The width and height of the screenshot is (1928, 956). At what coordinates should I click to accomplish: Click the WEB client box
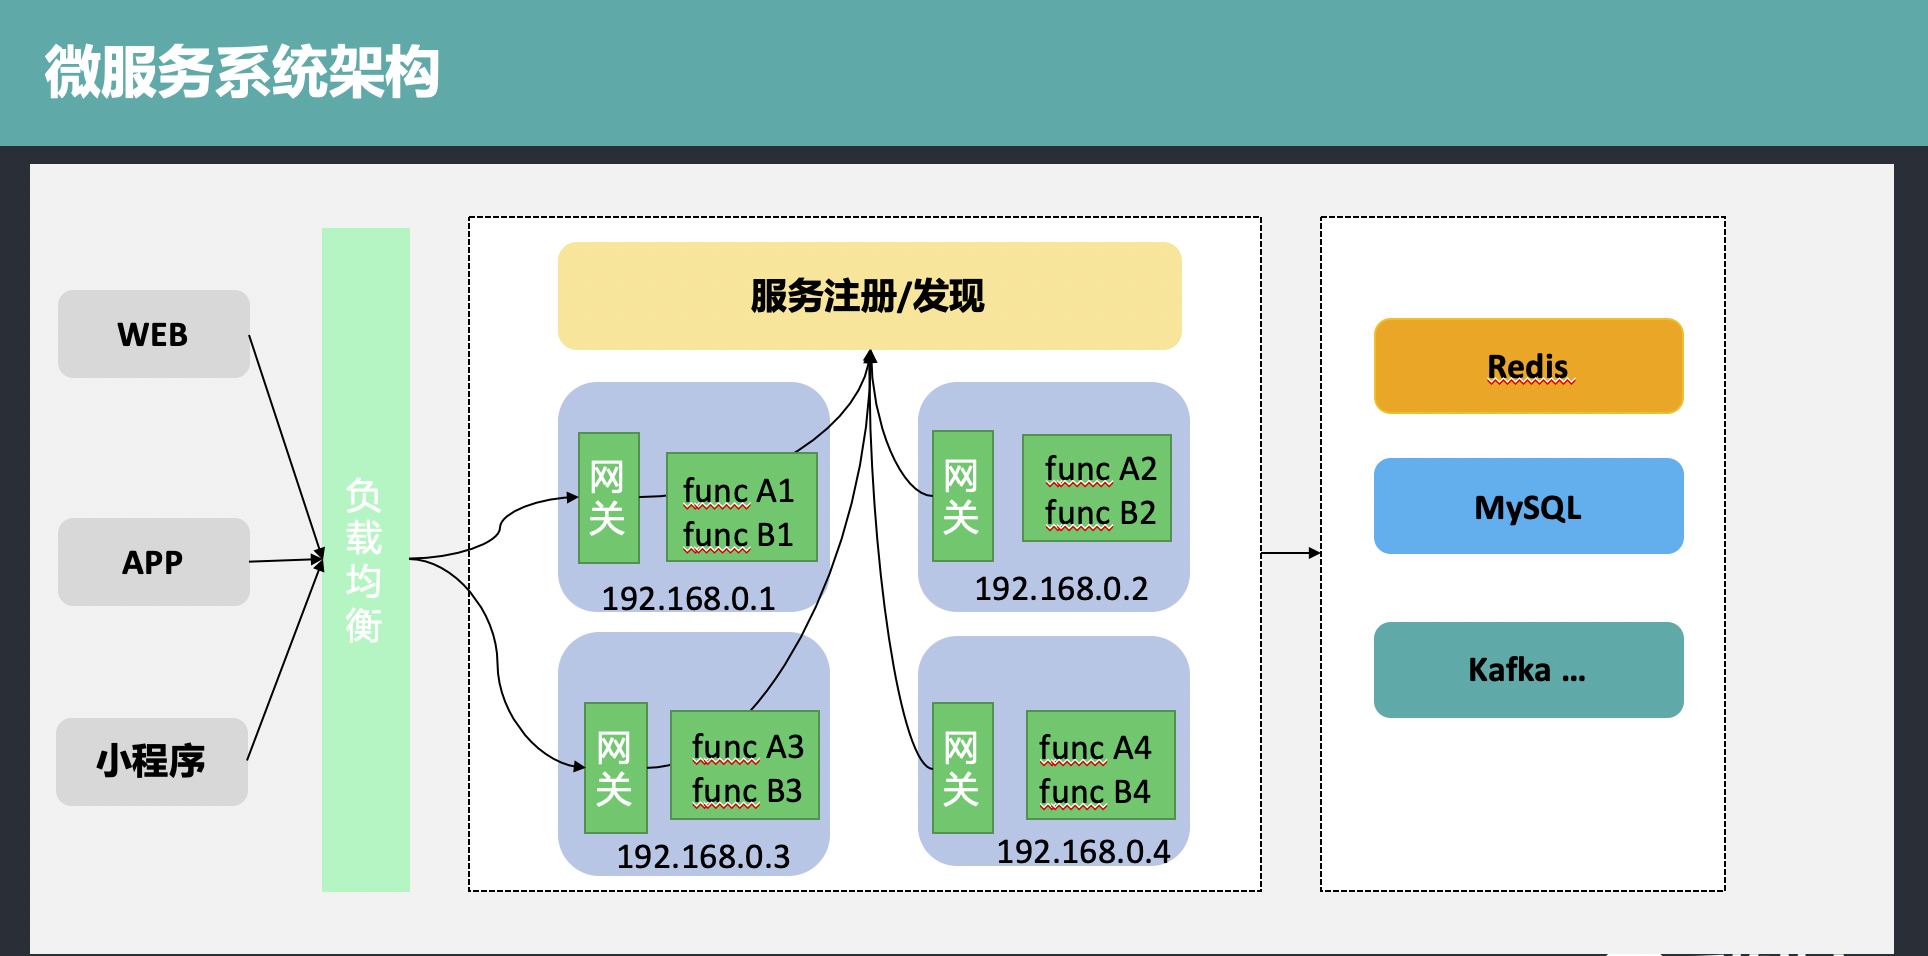click(x=153, y=334)
